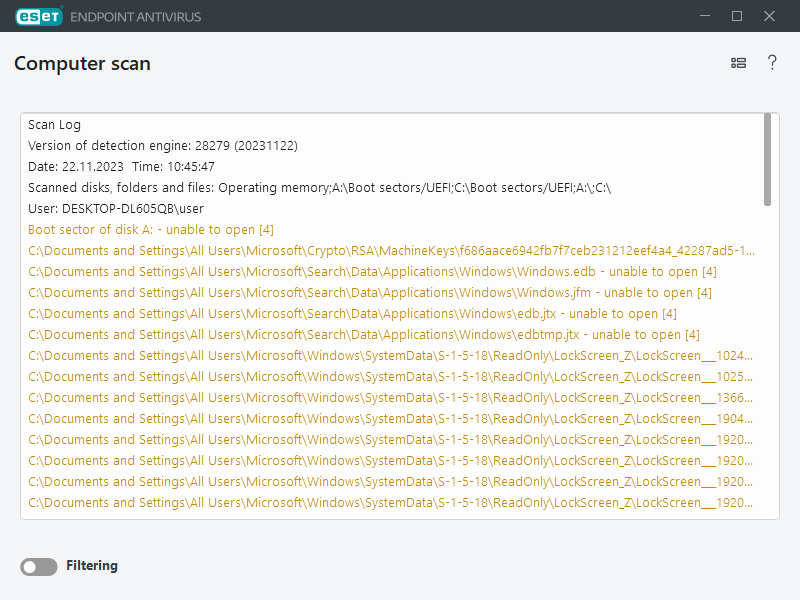Image resolution: width=800 pixels, height=600 pixels.
Task: Select the 'Scanned disks, folders and files' line
Action: (x=319, y=188)
